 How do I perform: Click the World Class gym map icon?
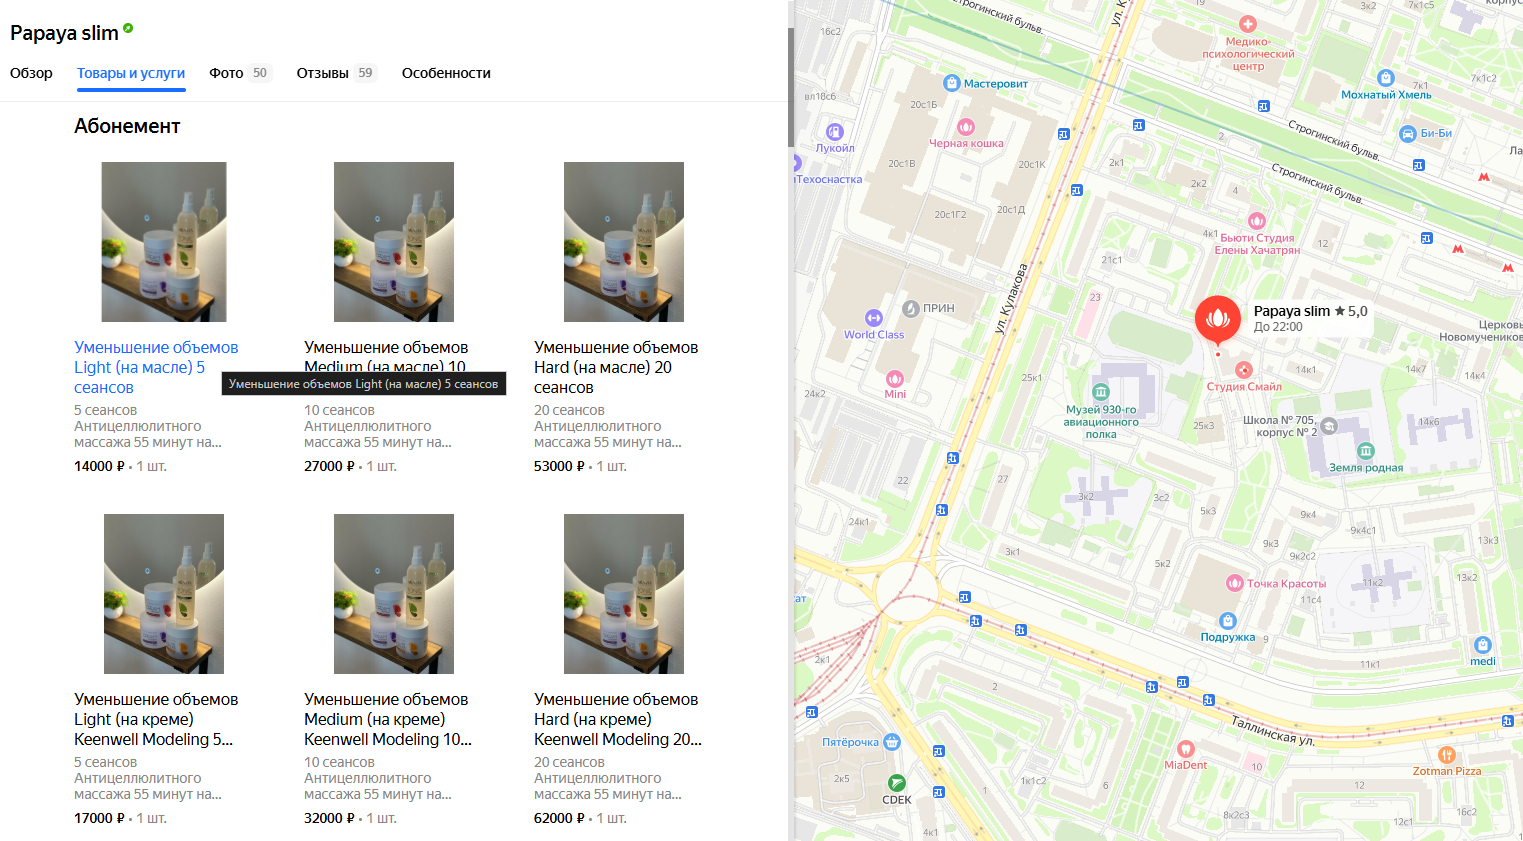point(873,318)
